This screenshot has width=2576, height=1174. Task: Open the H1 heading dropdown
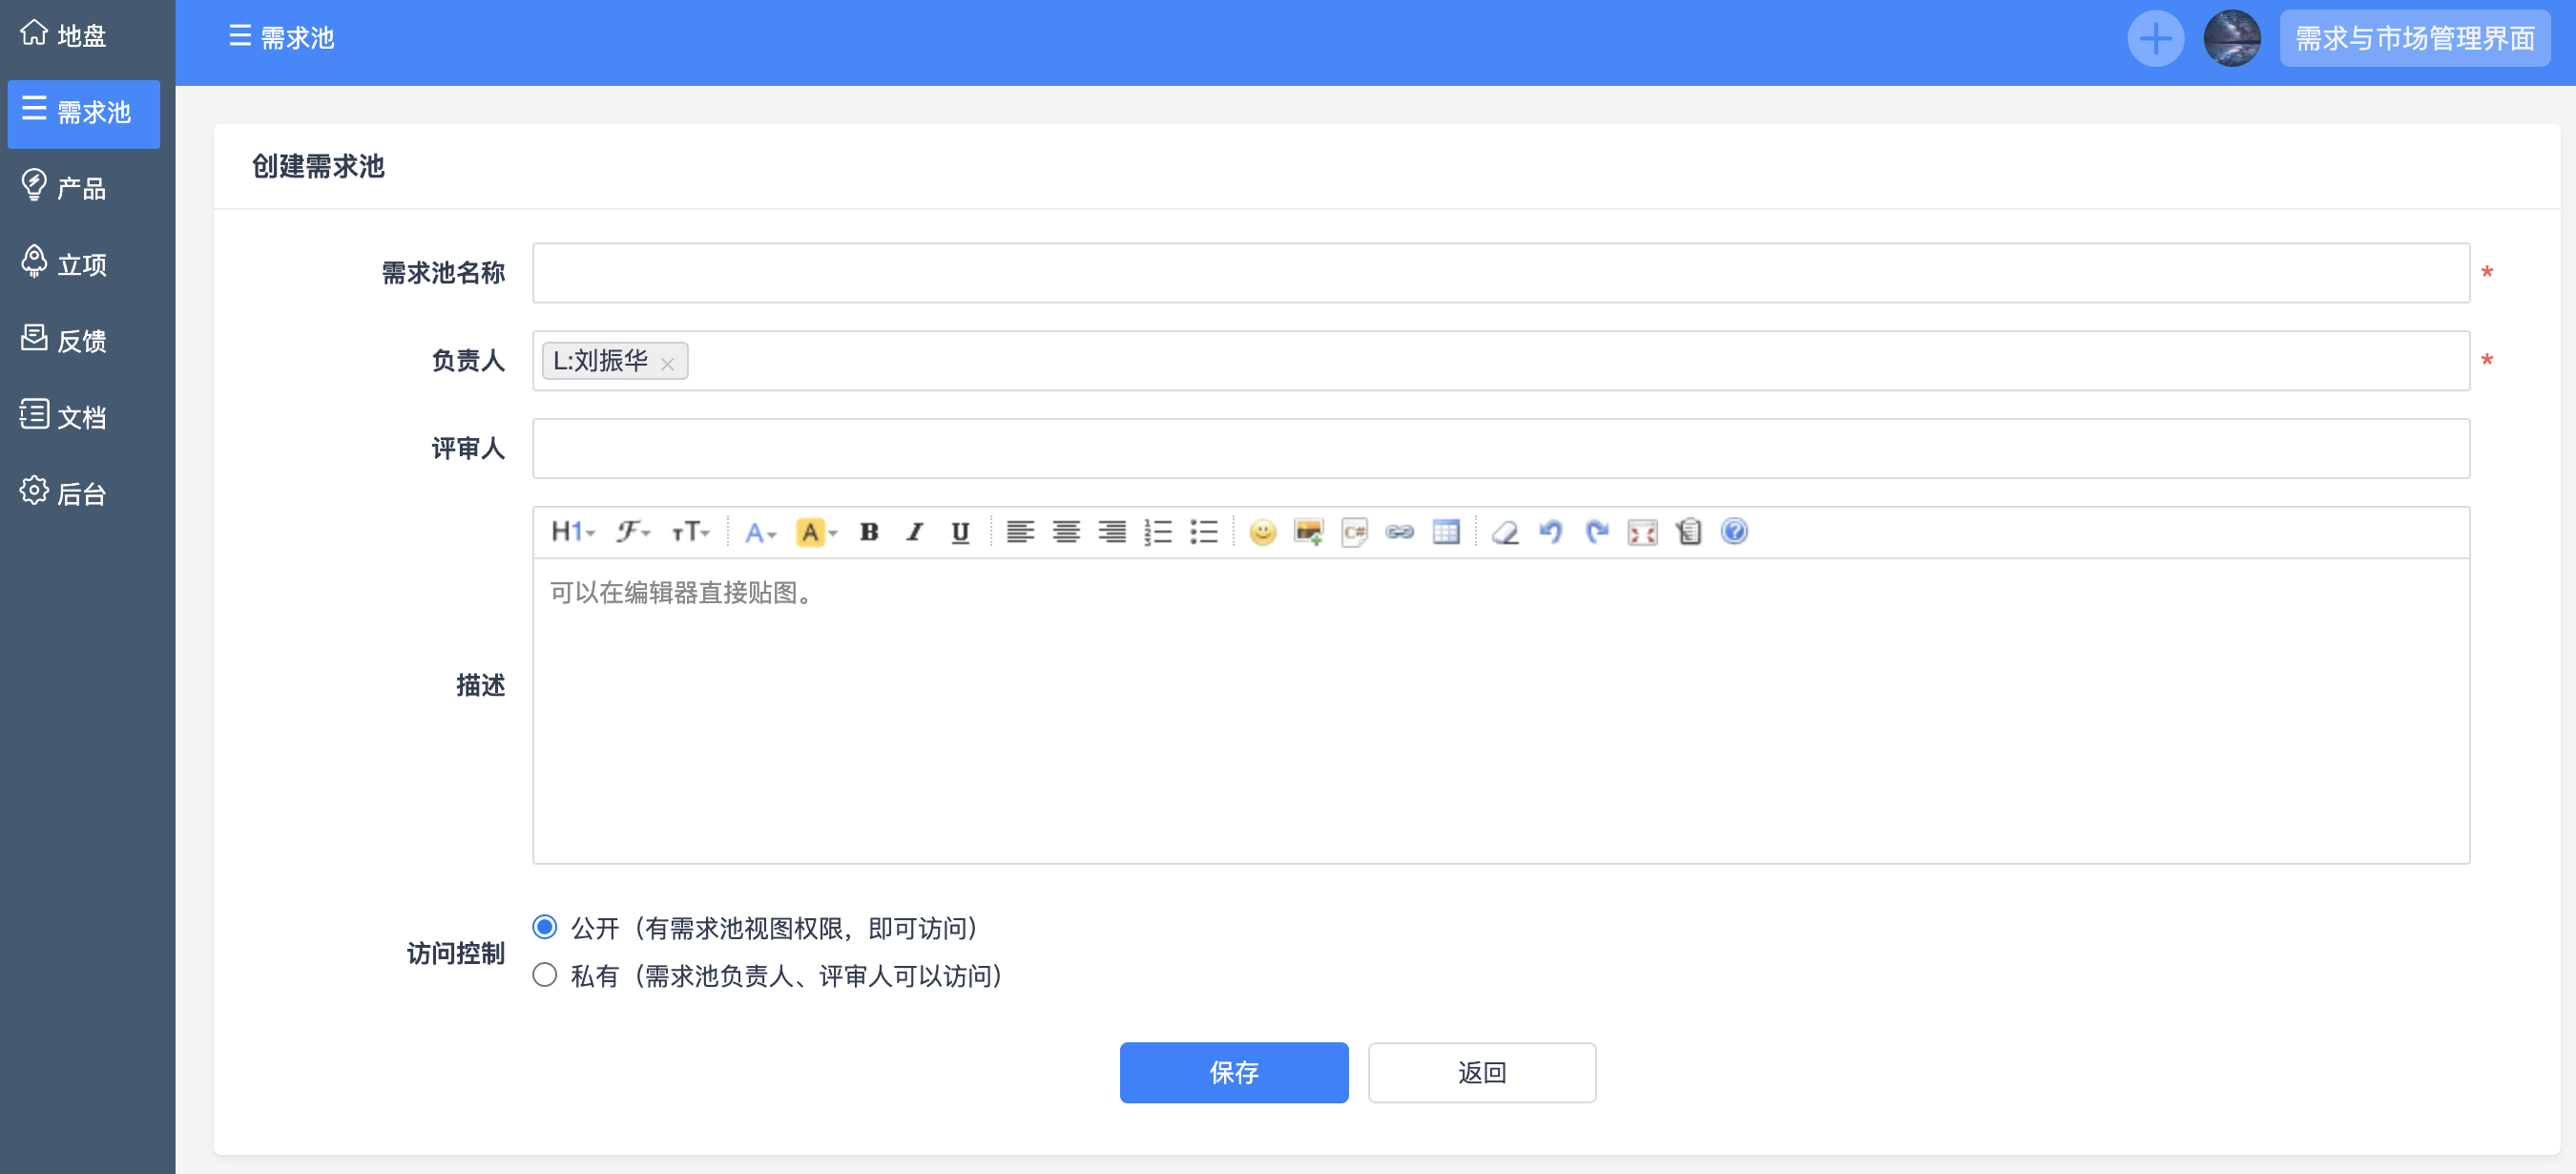click(x=573, y=532)
